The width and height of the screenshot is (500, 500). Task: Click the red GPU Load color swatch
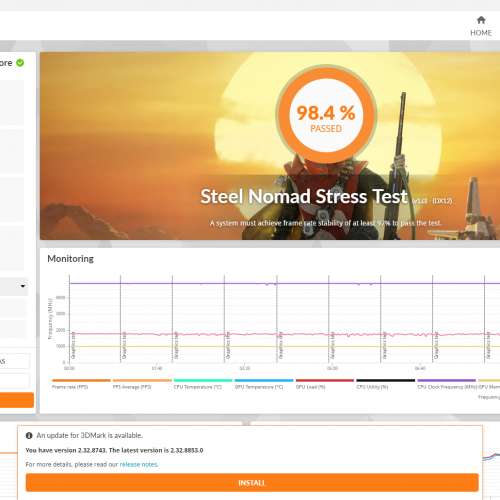tap(325, 380)
